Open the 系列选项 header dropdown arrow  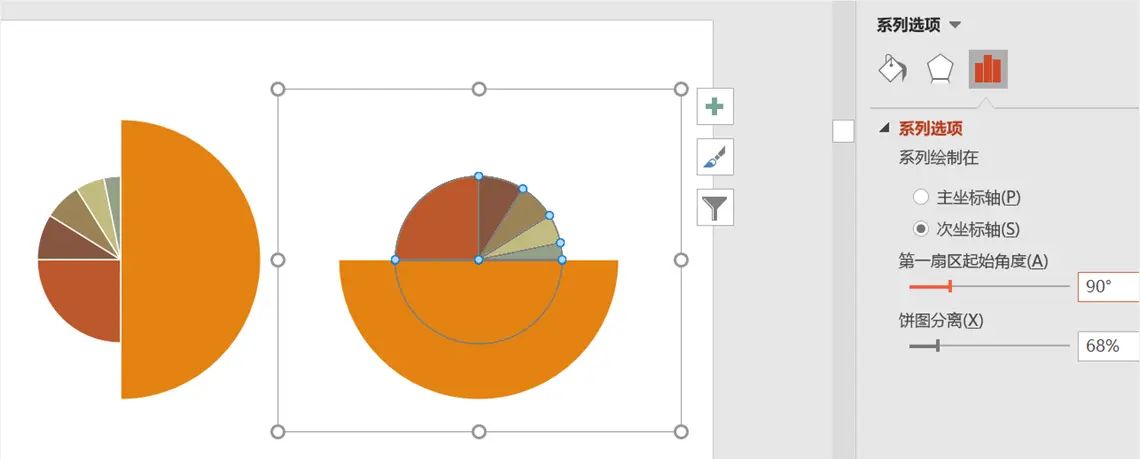(x=955, y=25)
